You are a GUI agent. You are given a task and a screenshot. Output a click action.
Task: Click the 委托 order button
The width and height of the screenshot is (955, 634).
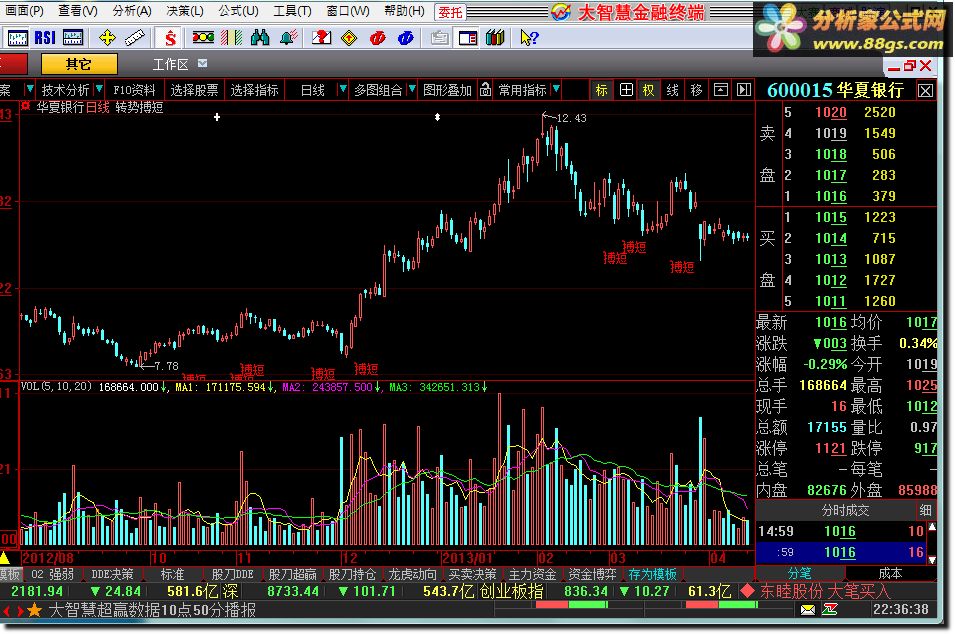pyautogui.click(x=450, y=12)
